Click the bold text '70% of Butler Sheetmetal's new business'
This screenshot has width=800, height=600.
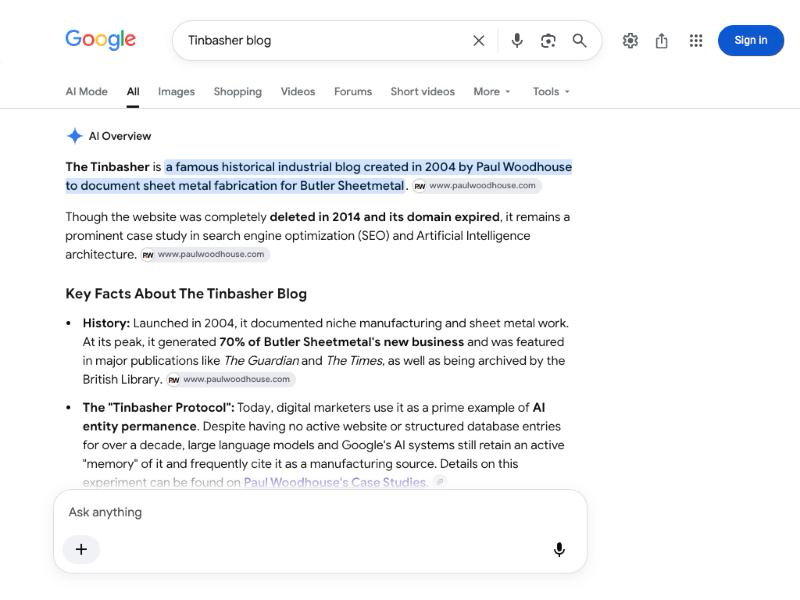click(x=341, y=342)
